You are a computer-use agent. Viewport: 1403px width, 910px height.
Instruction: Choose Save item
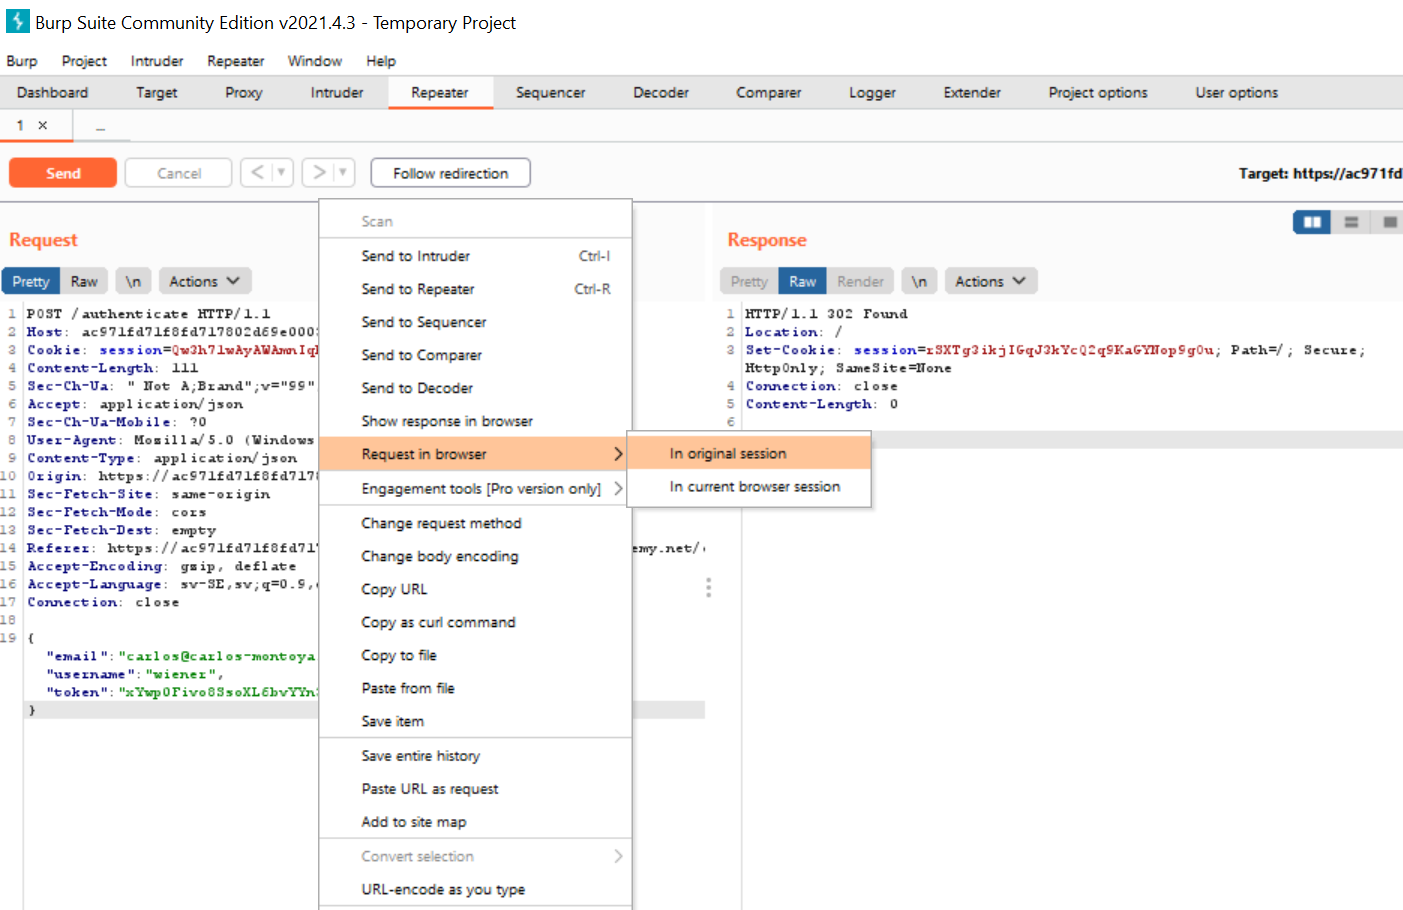point(475,721)
